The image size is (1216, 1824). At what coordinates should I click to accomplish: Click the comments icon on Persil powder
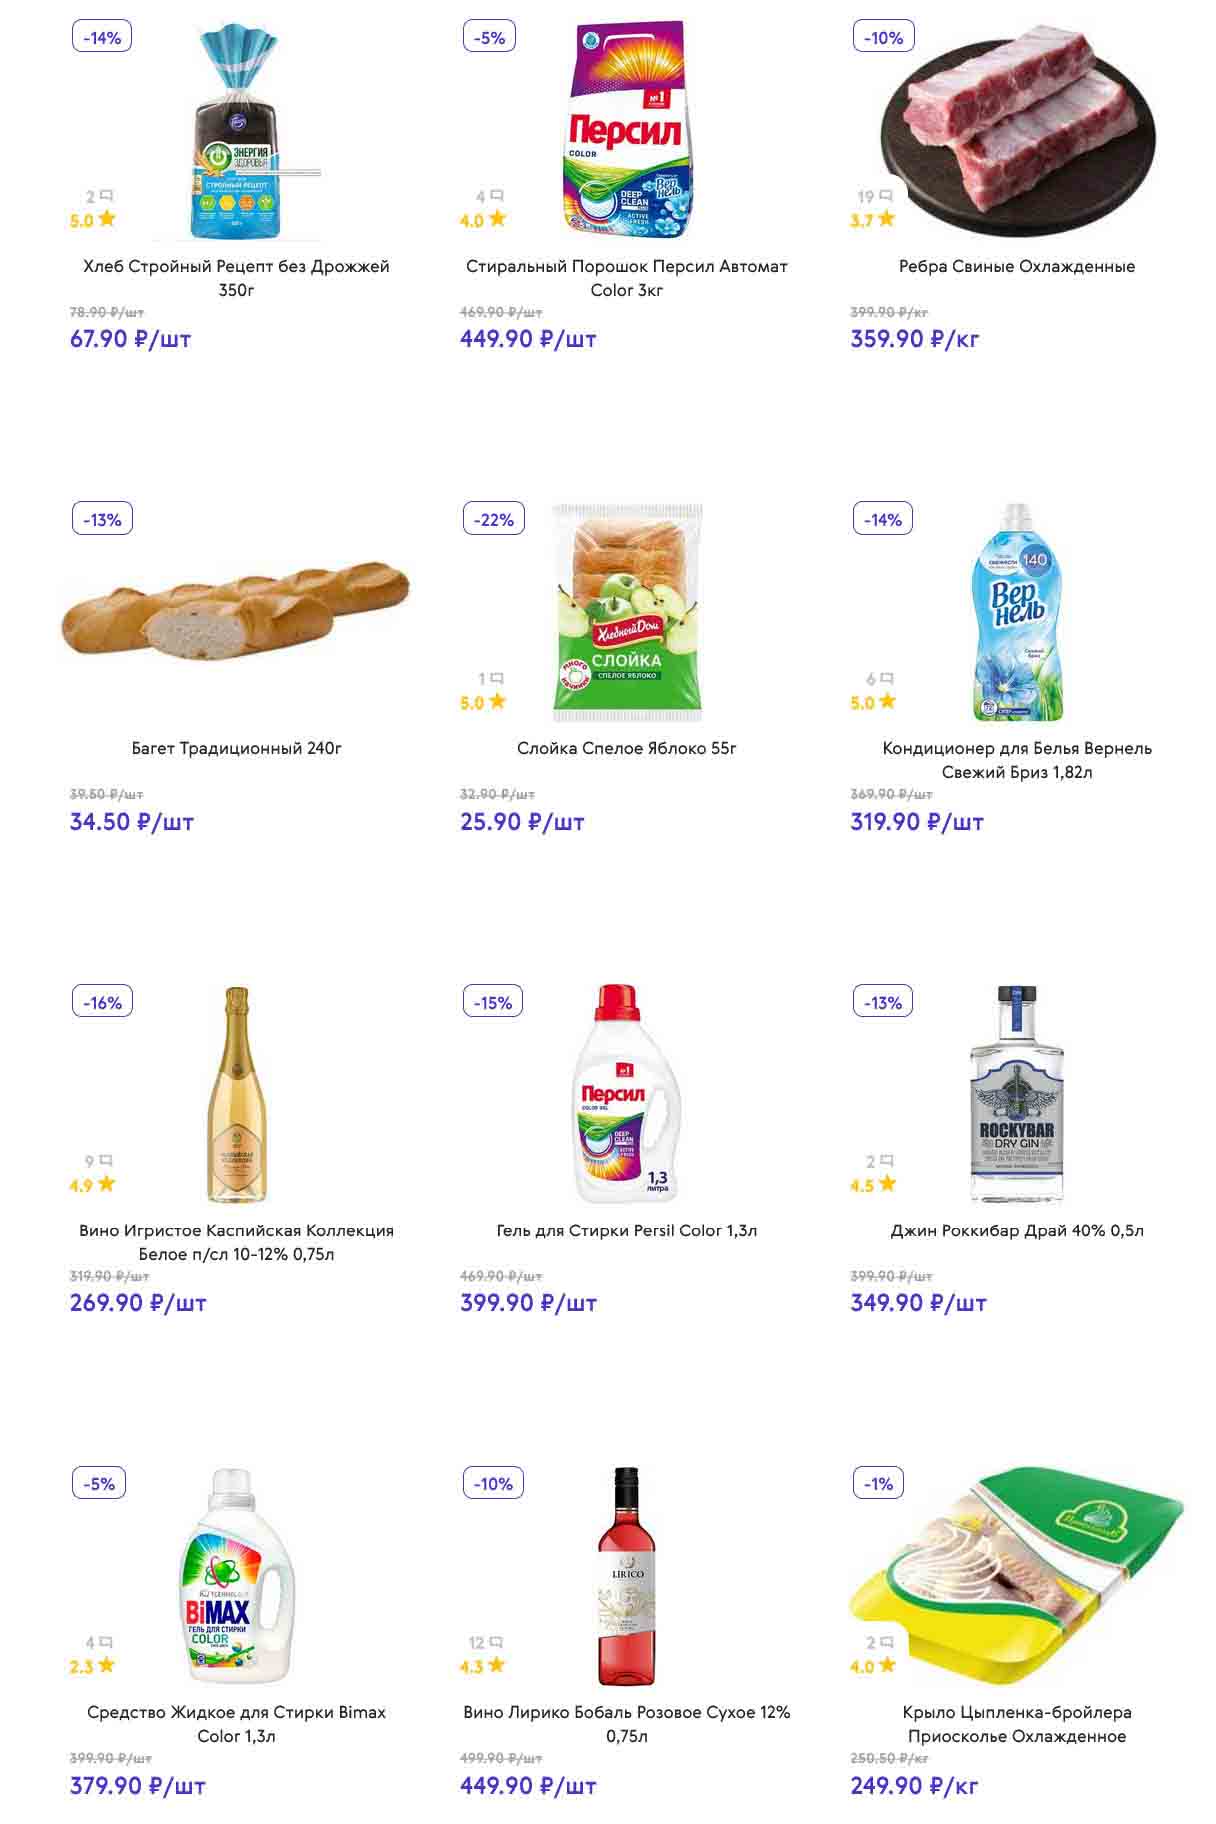click(x=496, y=197)
